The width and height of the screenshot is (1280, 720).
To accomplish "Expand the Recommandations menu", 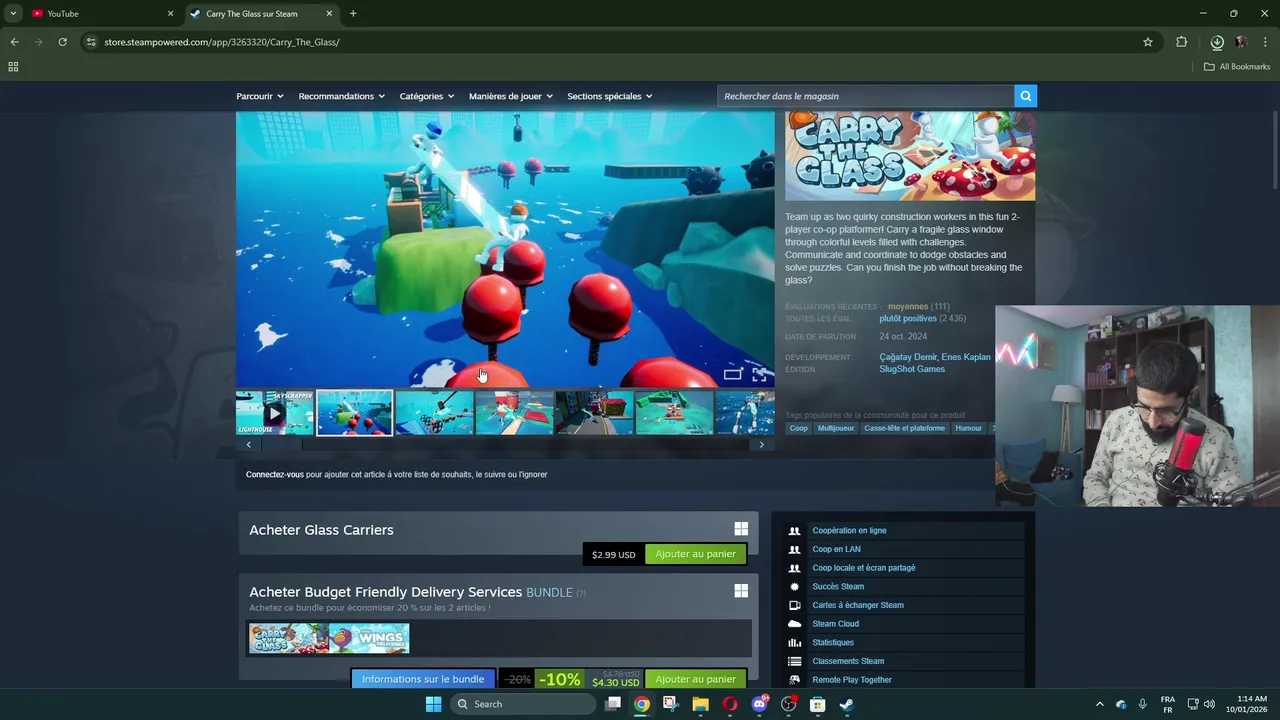I will (342, 96).
